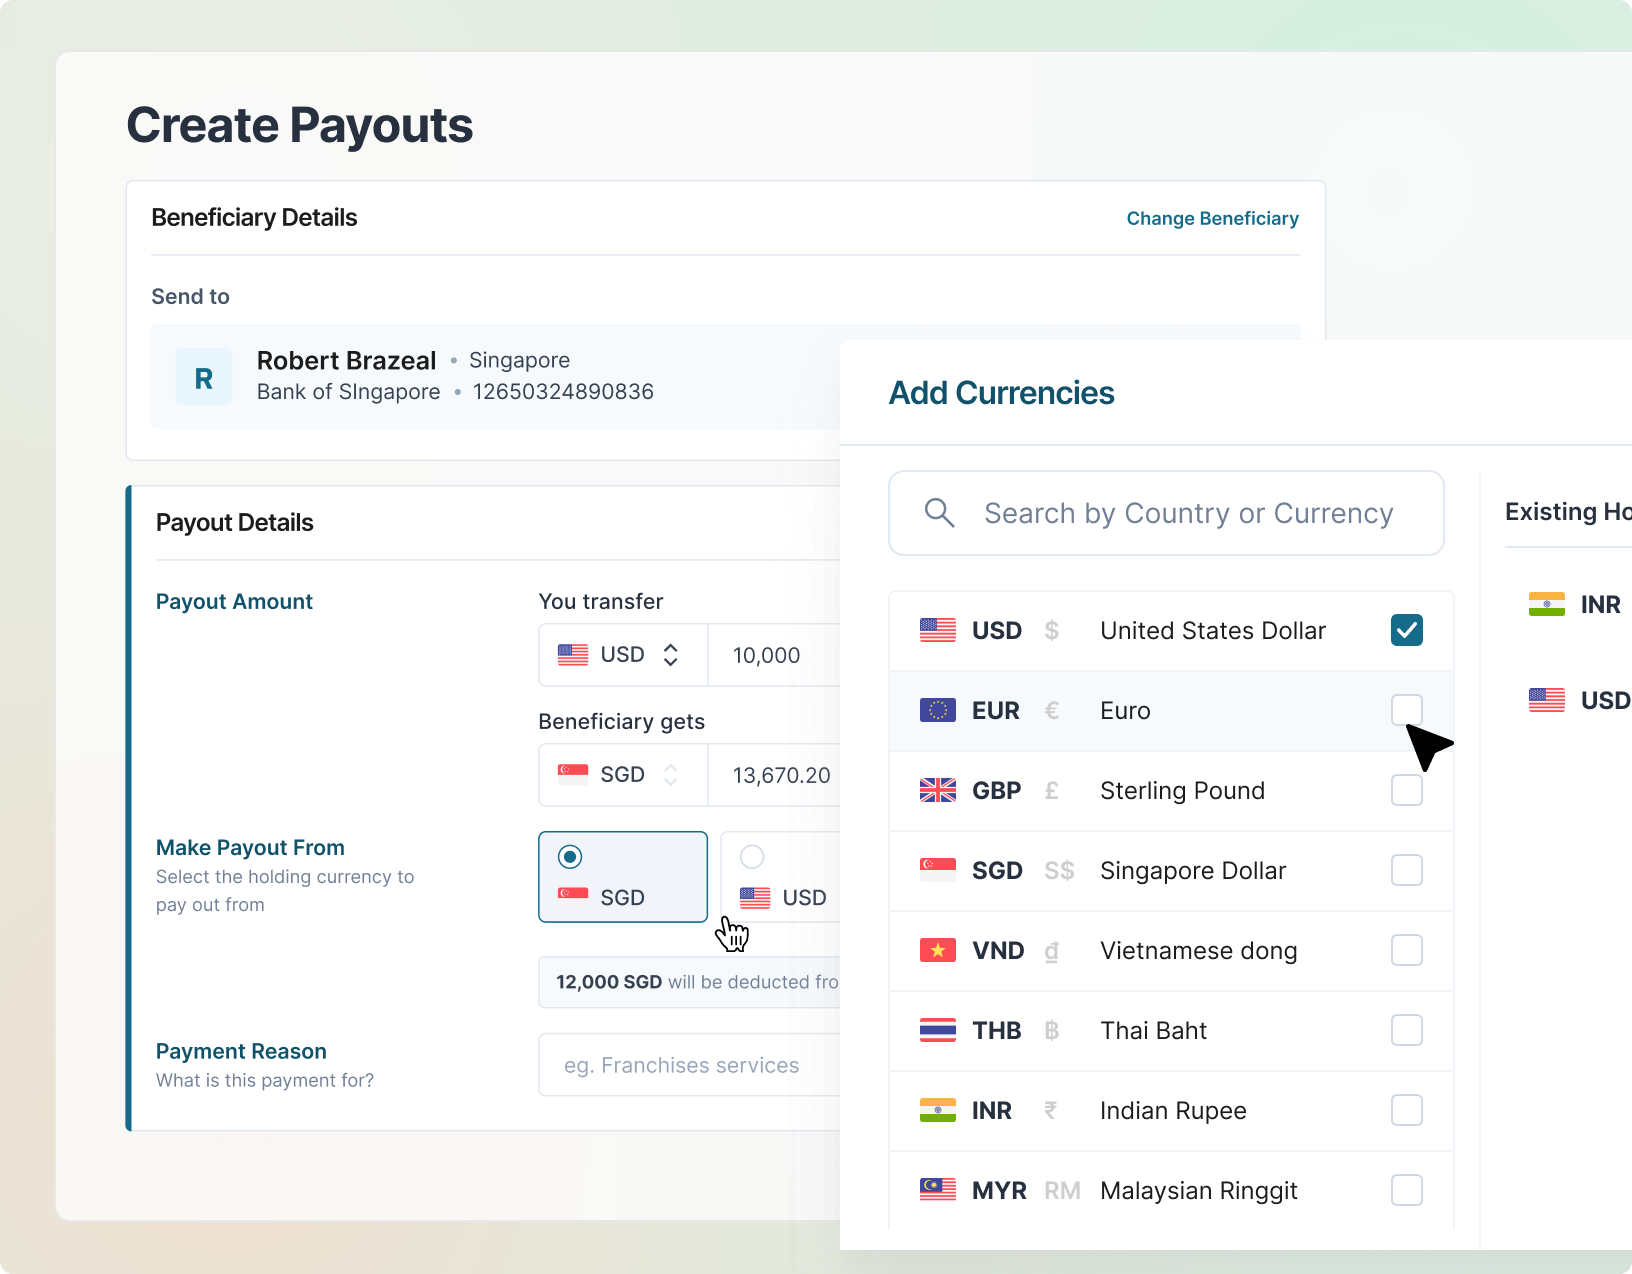
Task: Select the USD radio button for payout
Action: tap(752, 857)
